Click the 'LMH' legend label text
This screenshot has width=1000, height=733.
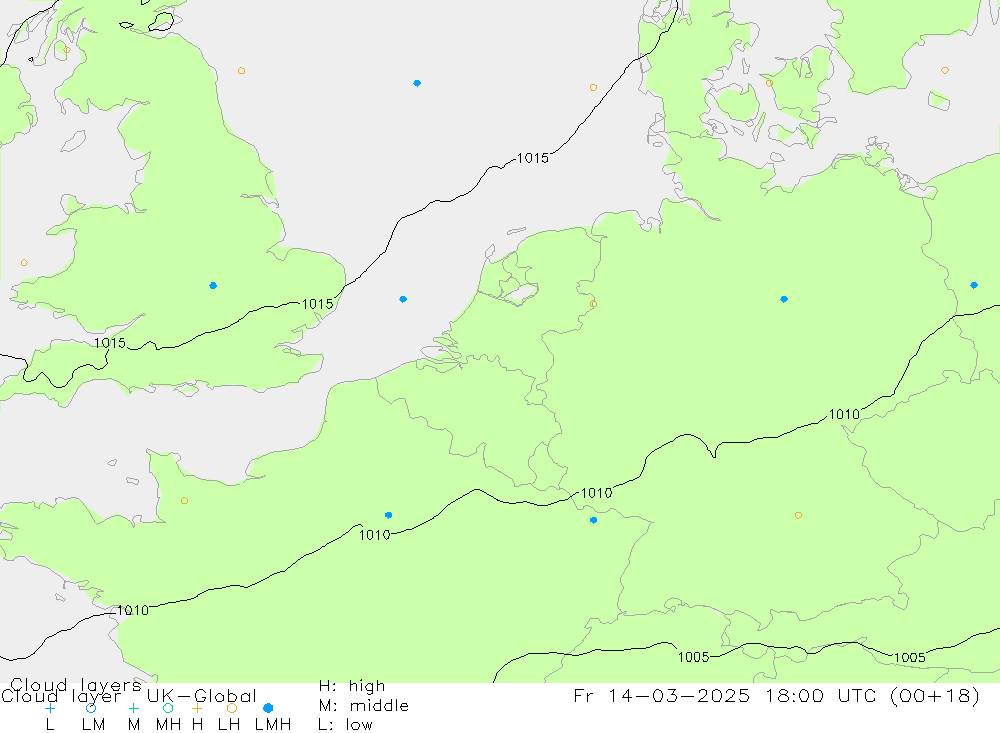(273, 725)
